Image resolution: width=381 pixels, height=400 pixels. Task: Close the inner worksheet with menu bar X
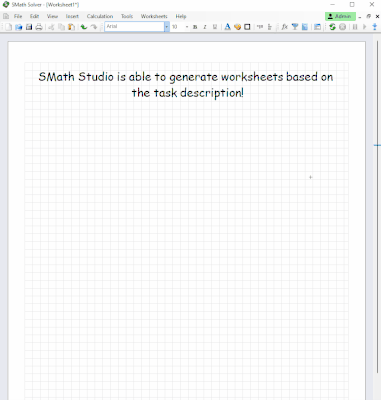[x=377, y=16]
